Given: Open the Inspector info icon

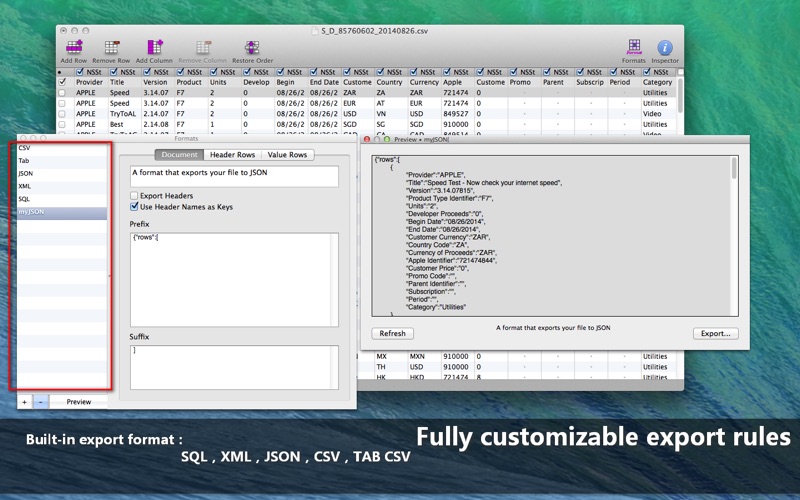Looking at the screenshot, I should pos(664,48).
